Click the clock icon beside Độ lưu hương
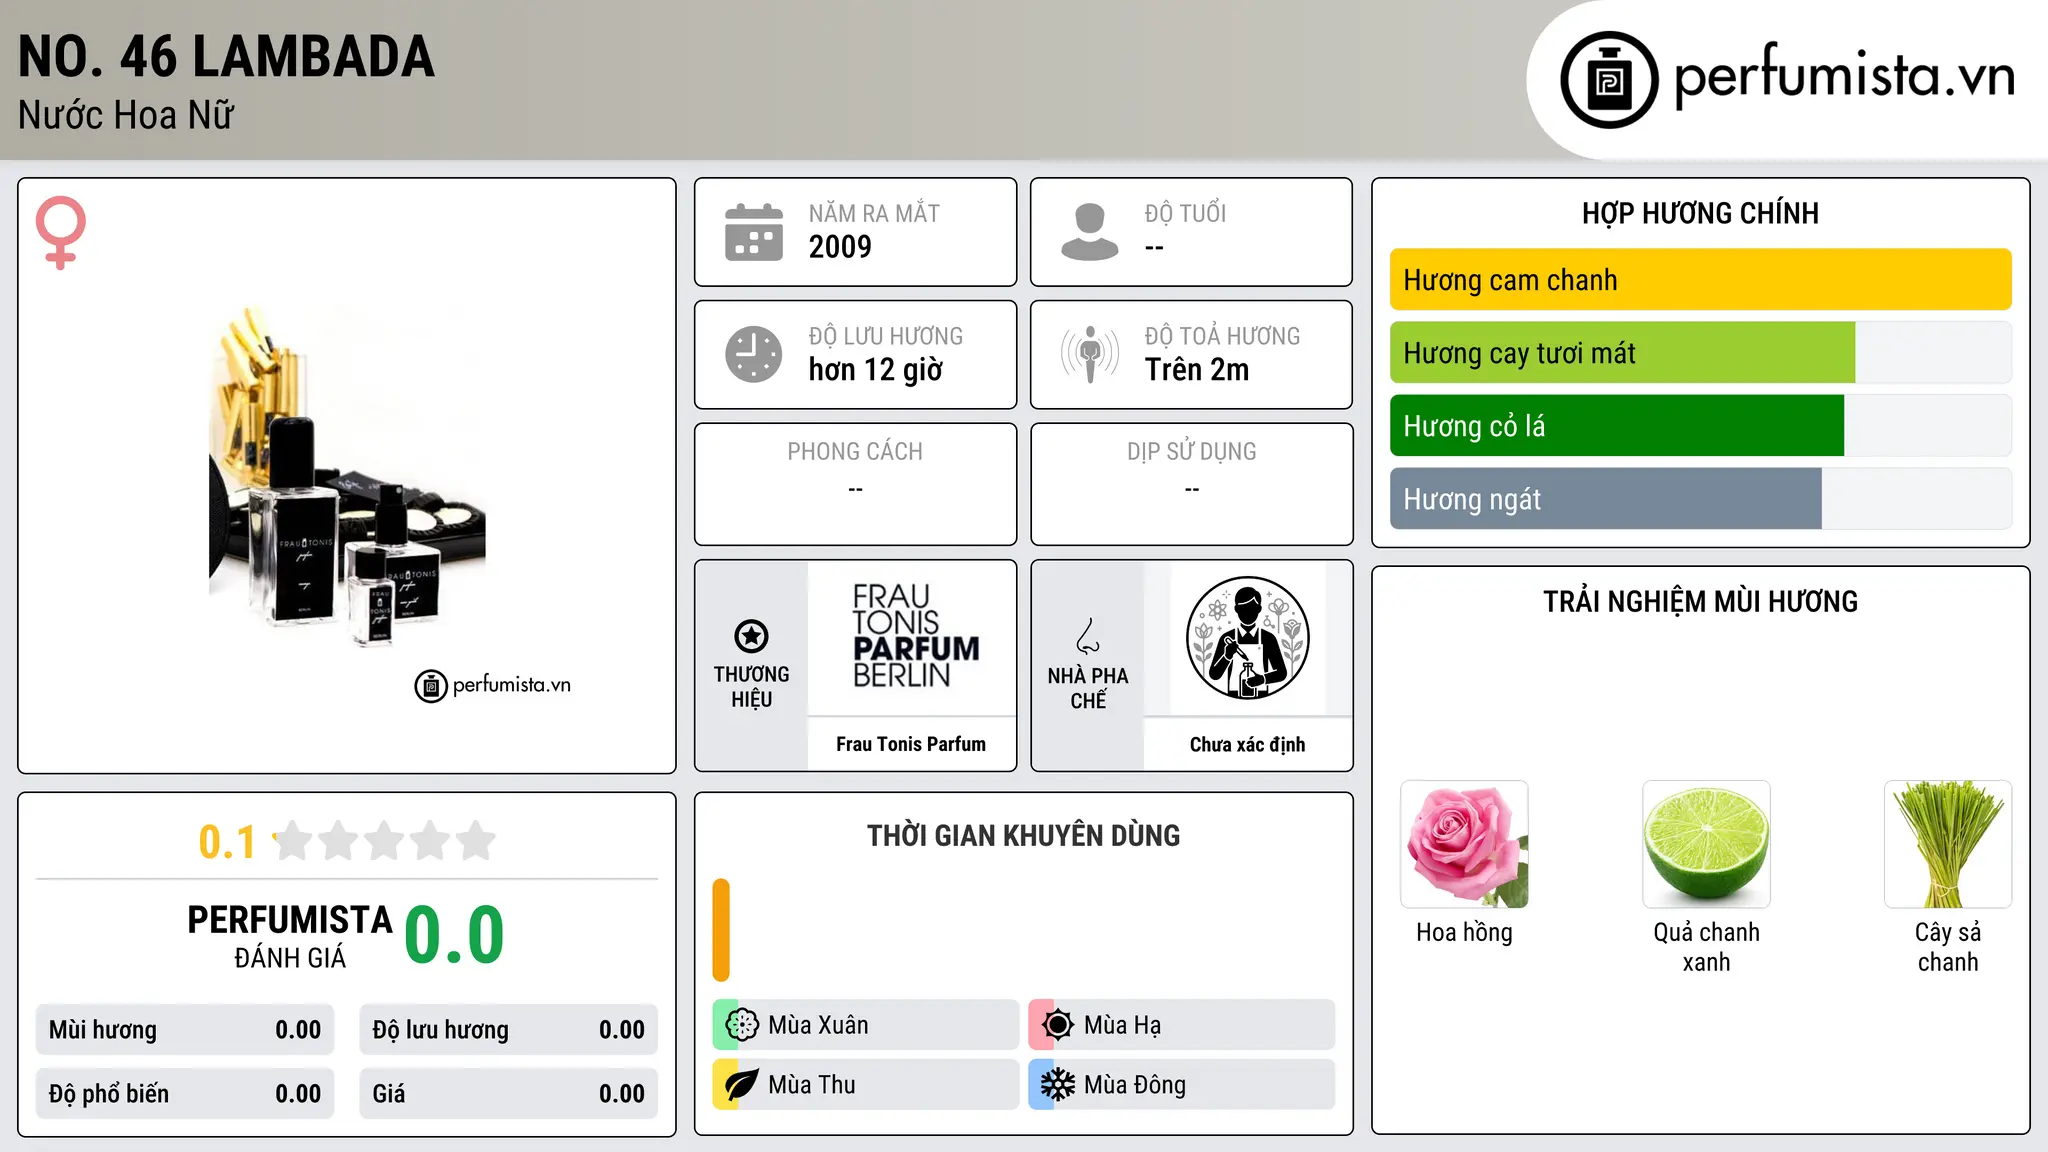This screenshot has height=1152, width=2048. [754, 354]
